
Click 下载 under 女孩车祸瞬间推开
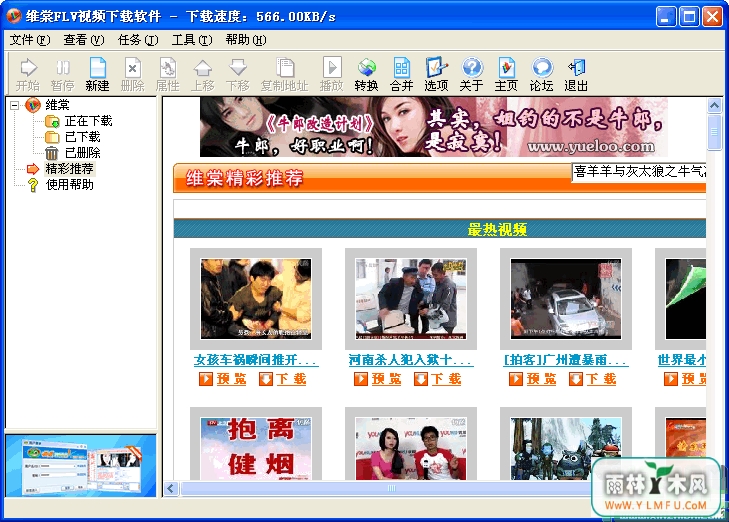(283, 379)
